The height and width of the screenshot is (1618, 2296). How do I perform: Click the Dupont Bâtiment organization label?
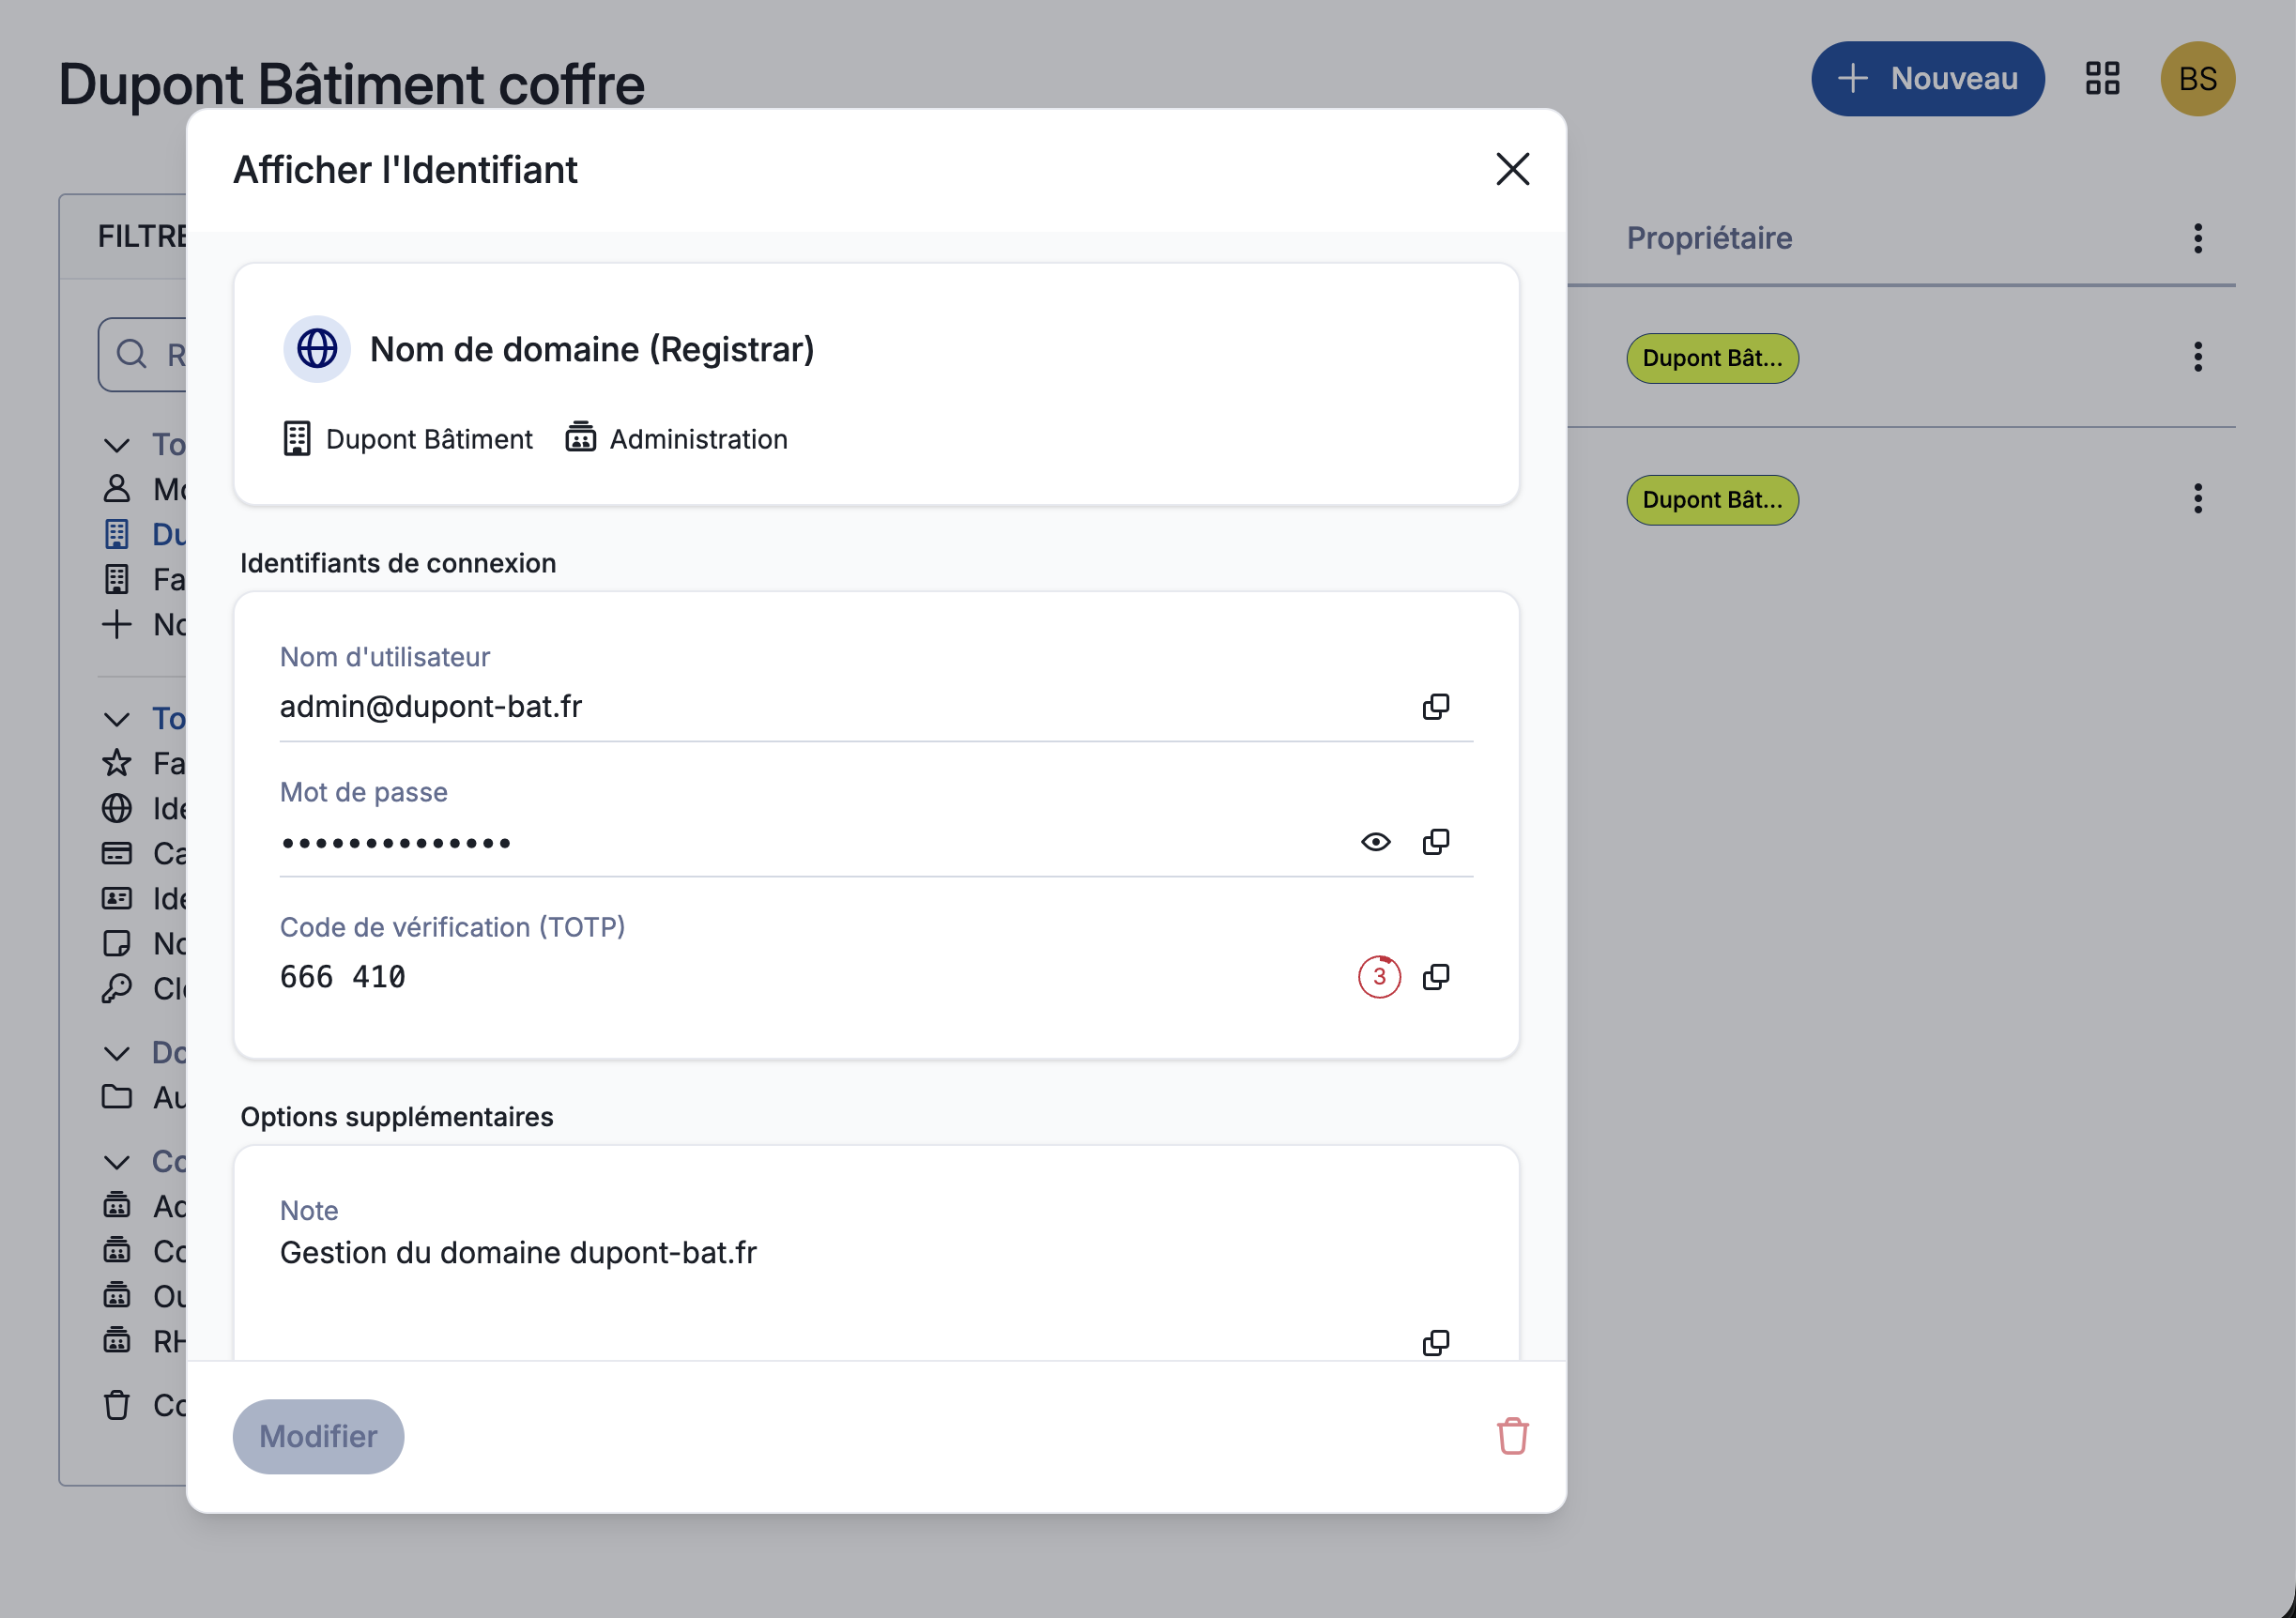(x=429, y=439)
